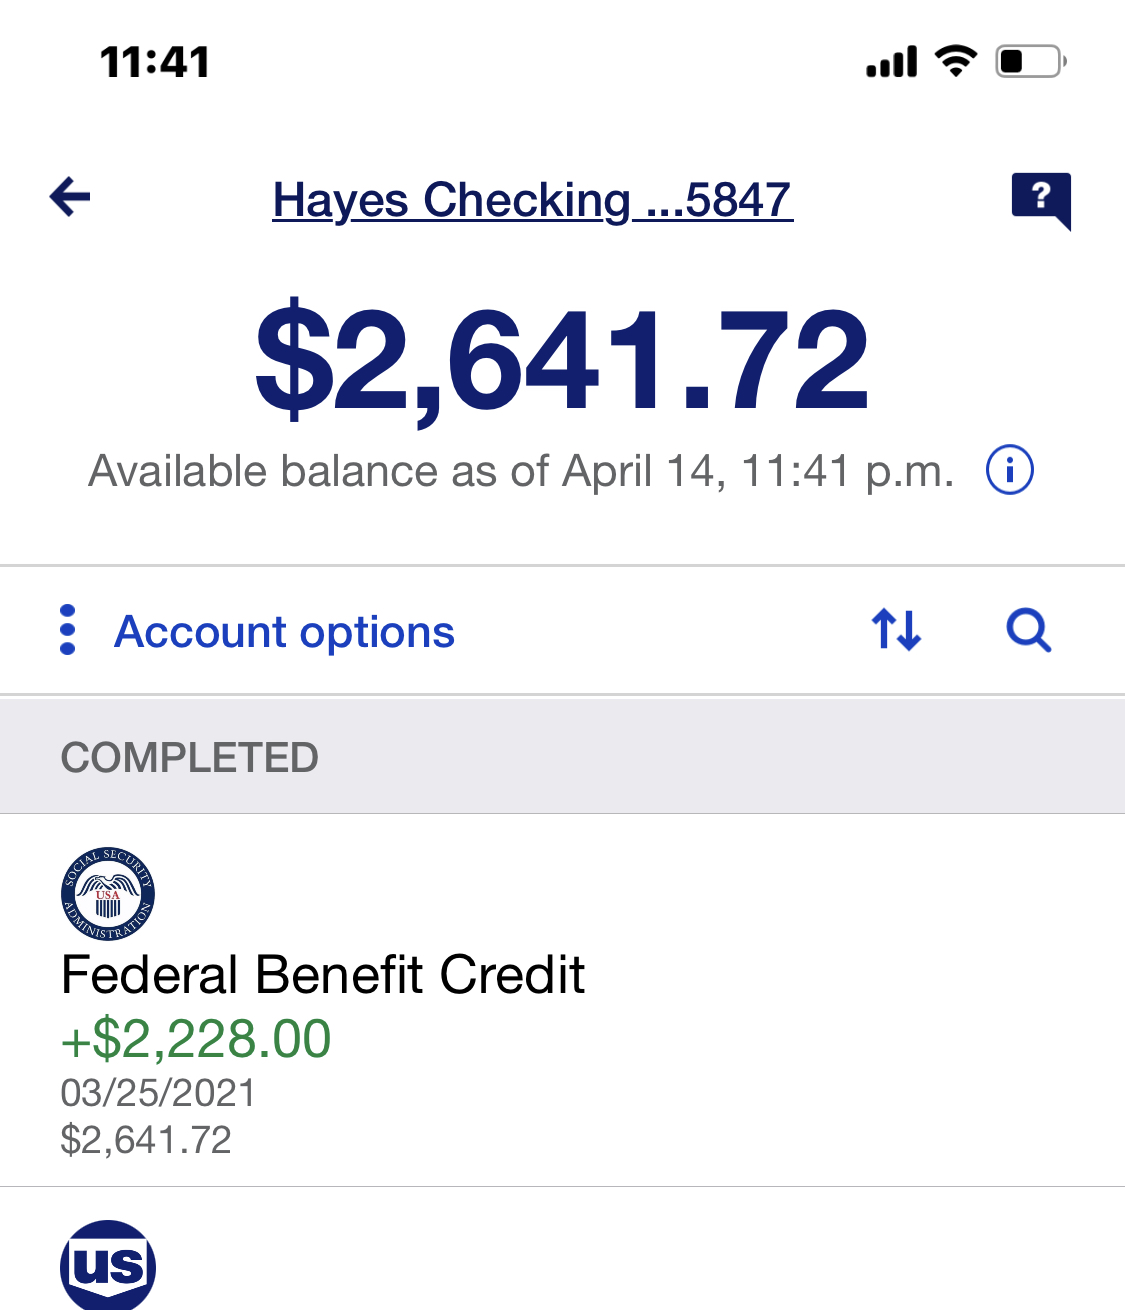Tap the US shield logo at bottom
The image size is (1125, 1310).
click(108, 1266)
